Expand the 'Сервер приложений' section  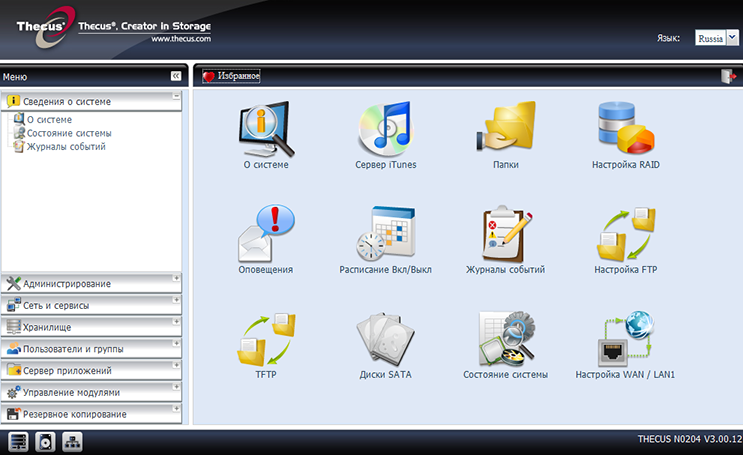tap(176, 365)
